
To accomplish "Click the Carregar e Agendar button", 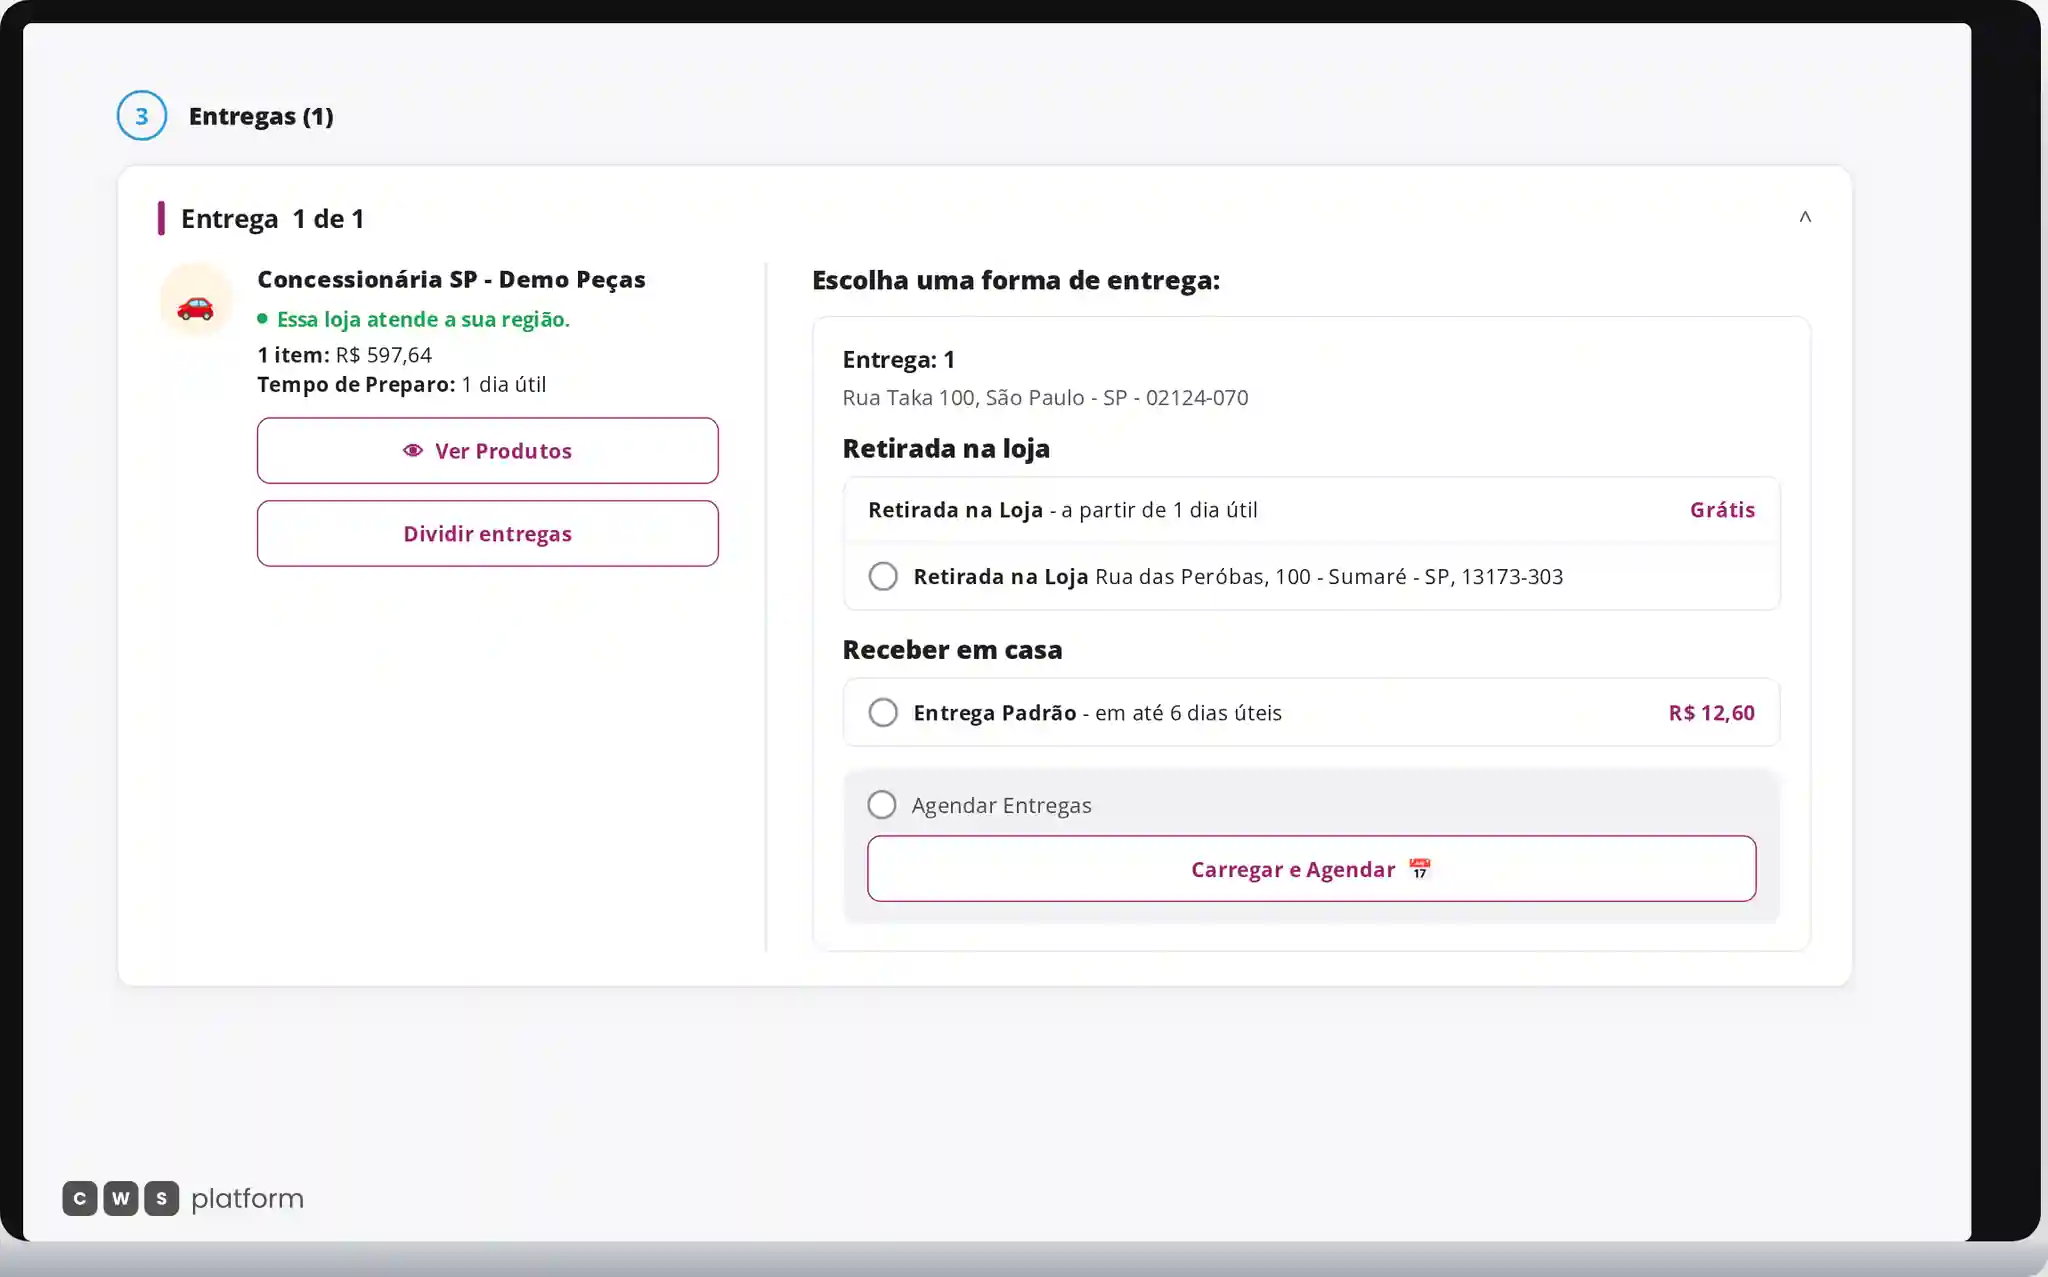I will [1312, 869].
